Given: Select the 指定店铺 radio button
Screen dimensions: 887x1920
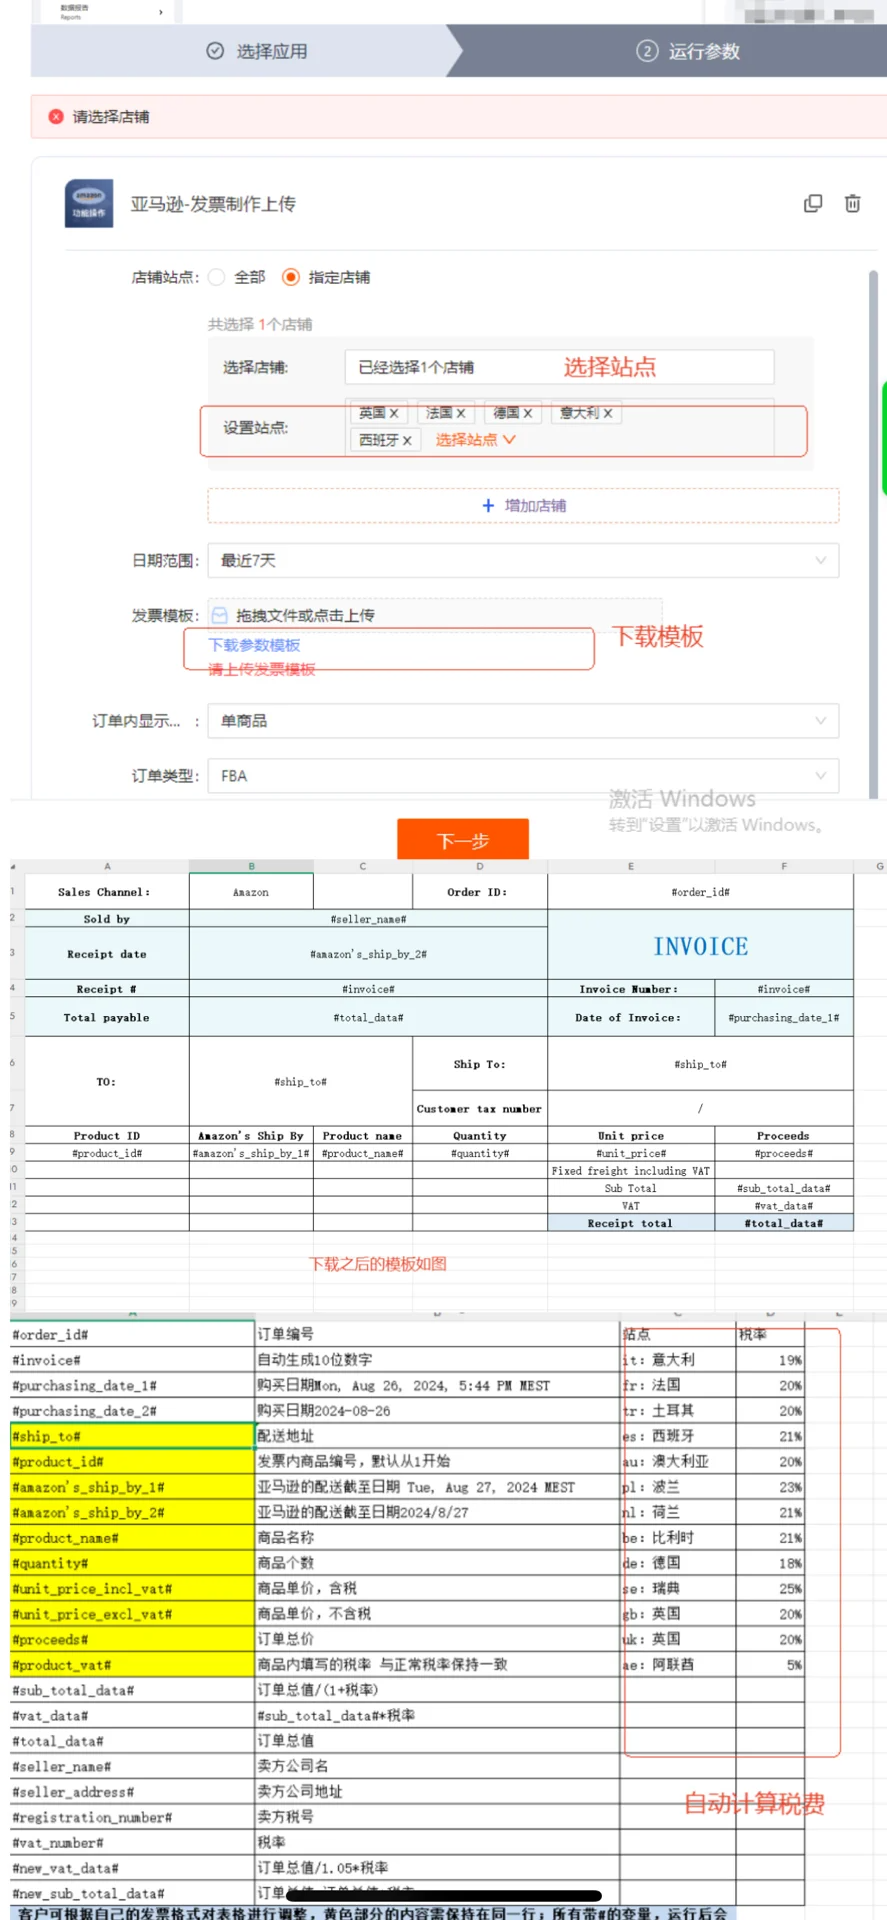Looking at the screenshot, I should pyautogui.click(x=291, y=277).
